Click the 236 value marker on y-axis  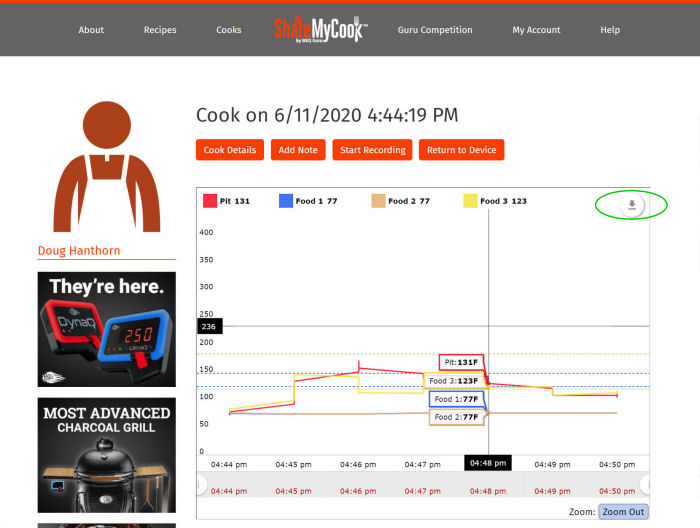point(209,326)
